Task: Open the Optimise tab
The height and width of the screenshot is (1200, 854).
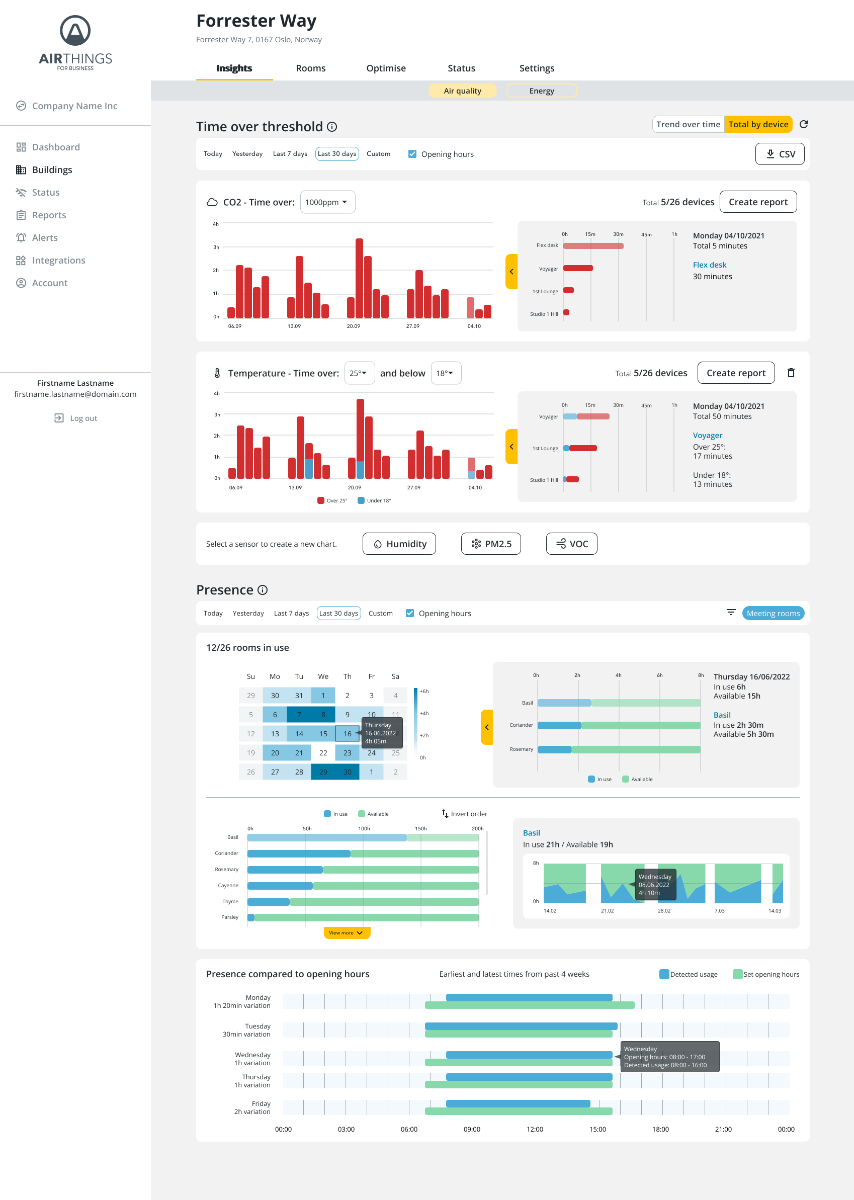Action: [386, 68]
